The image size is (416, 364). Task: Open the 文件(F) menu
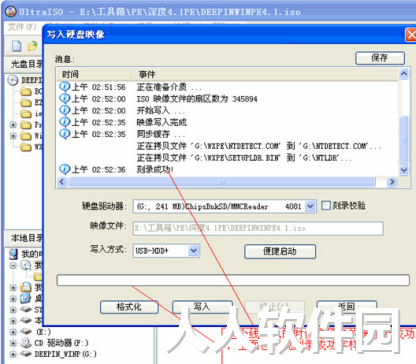[x=22, y=27]
